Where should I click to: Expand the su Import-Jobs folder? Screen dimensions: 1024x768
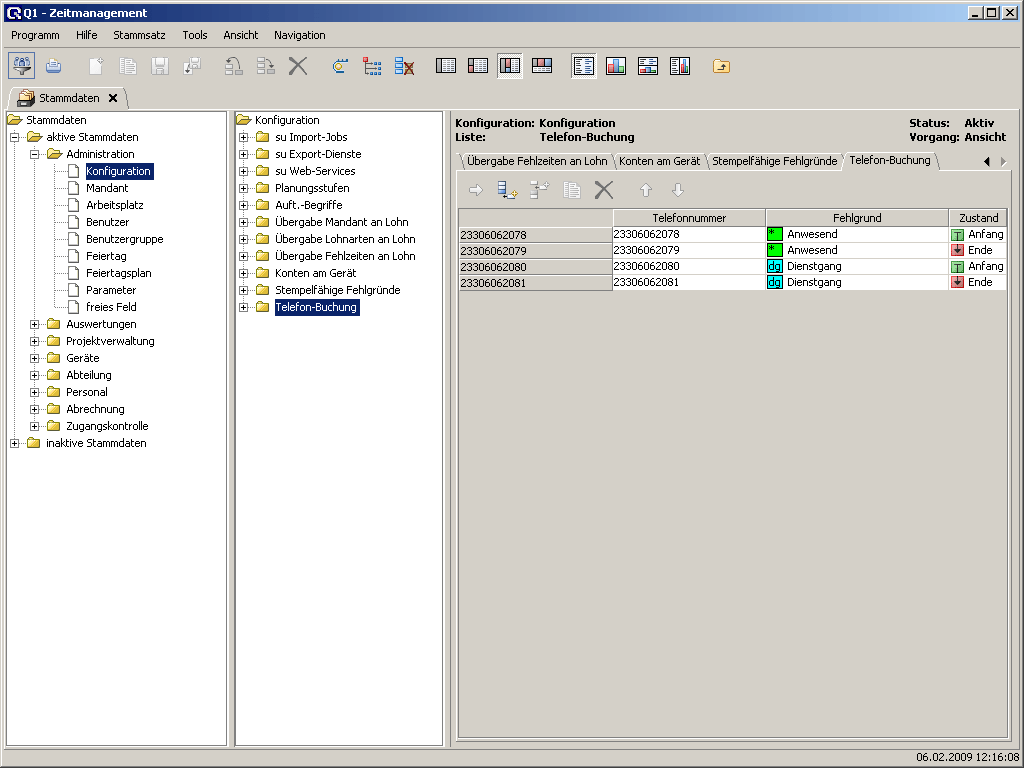point(243,137)
